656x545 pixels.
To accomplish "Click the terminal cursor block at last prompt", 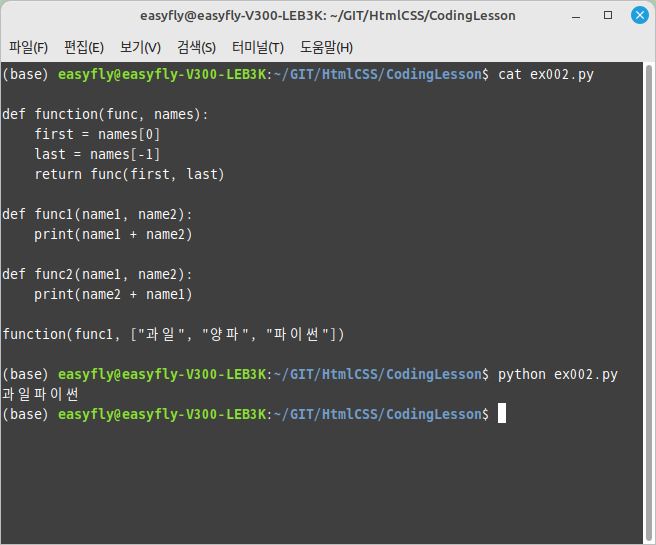I will coord(502,413).
